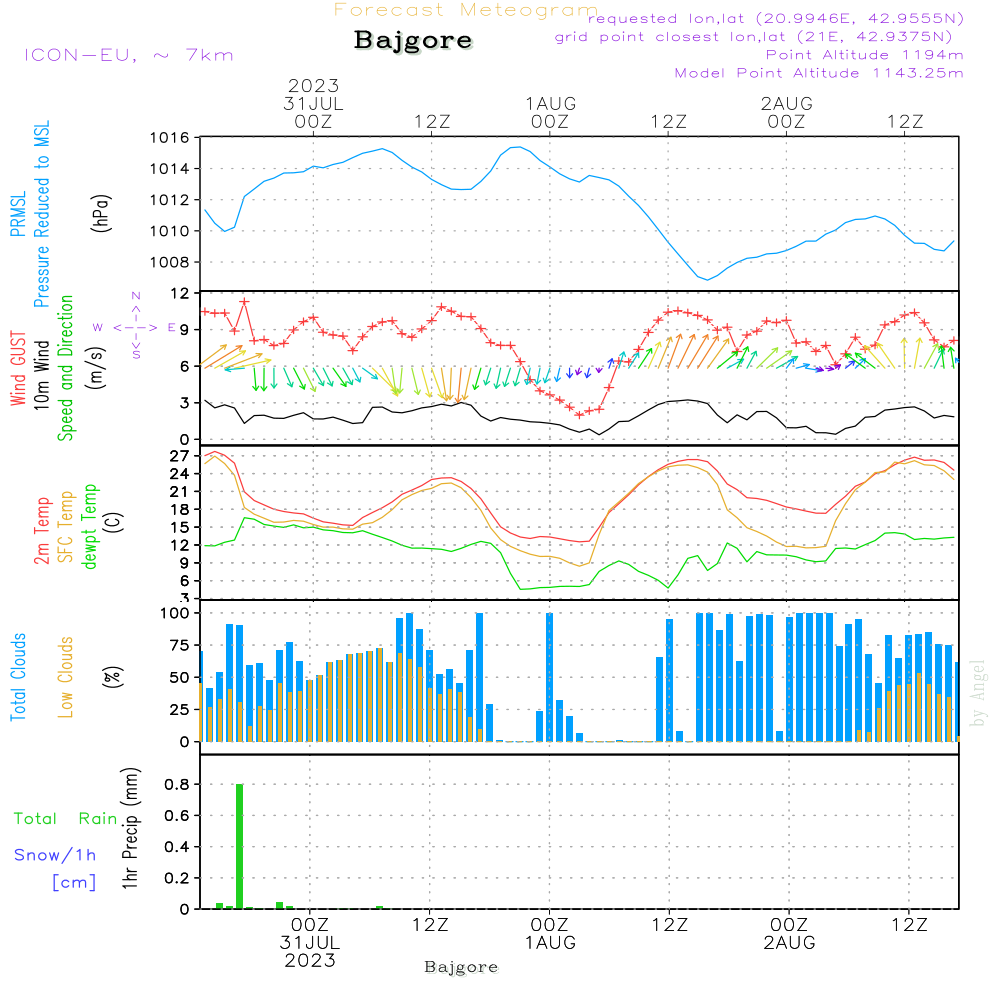Click the '[cm]' snow unit label
The height and width of the screenshot is (1000, 1000).
pyautogui.click(x=74, y=883)
